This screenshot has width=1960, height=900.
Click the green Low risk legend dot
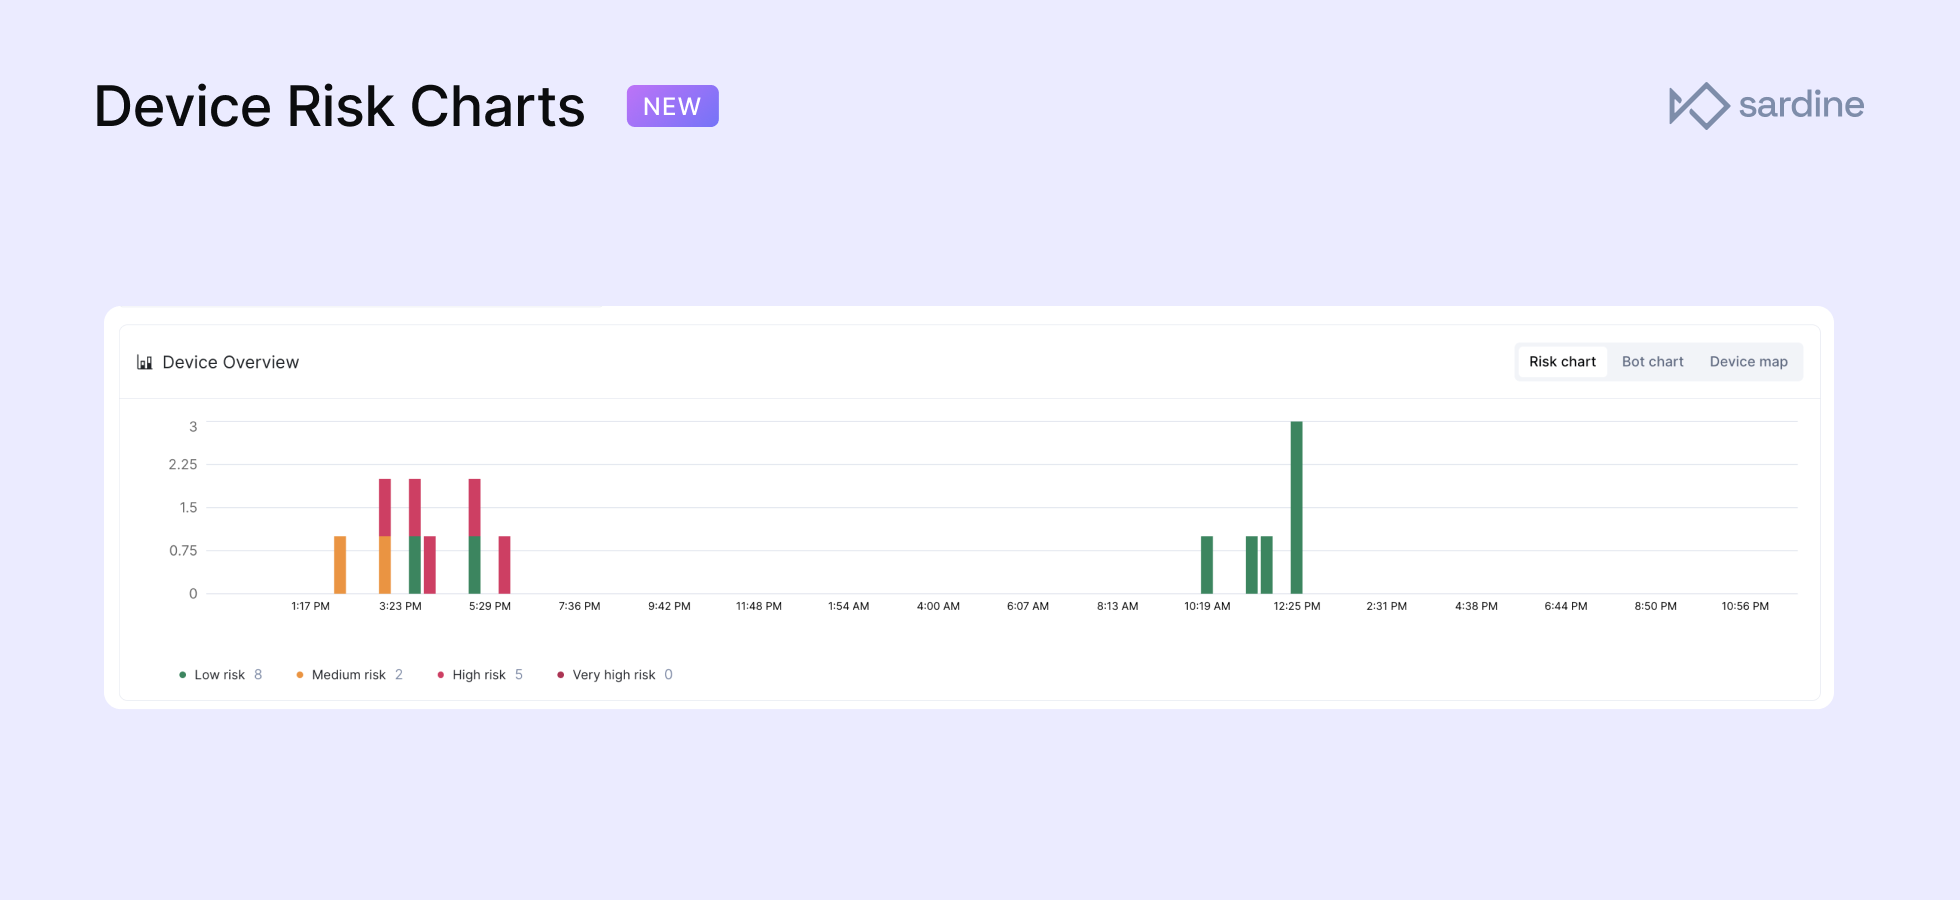tap(182, 675)
